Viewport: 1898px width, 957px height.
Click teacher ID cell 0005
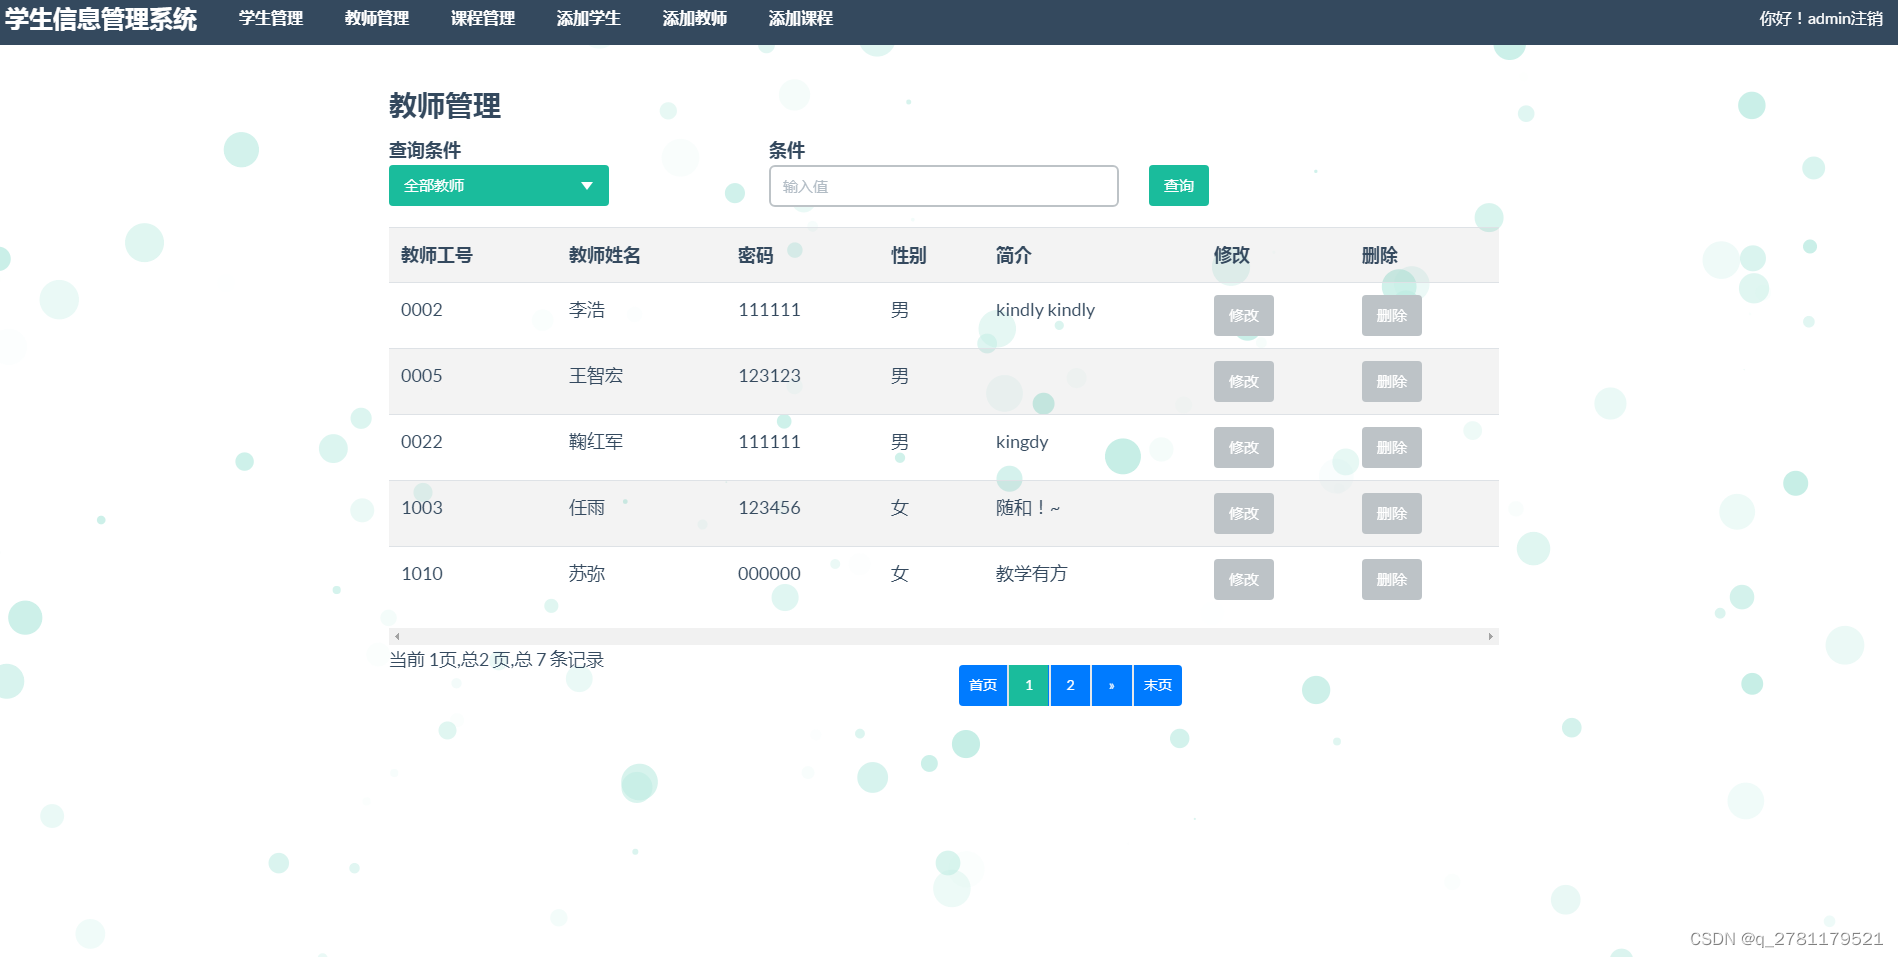[x=422, y=376]
